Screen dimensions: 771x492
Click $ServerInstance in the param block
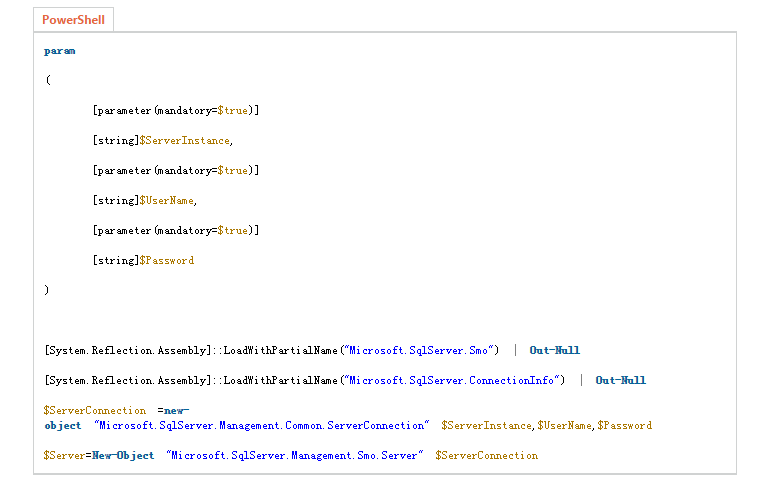click(184, 141)
